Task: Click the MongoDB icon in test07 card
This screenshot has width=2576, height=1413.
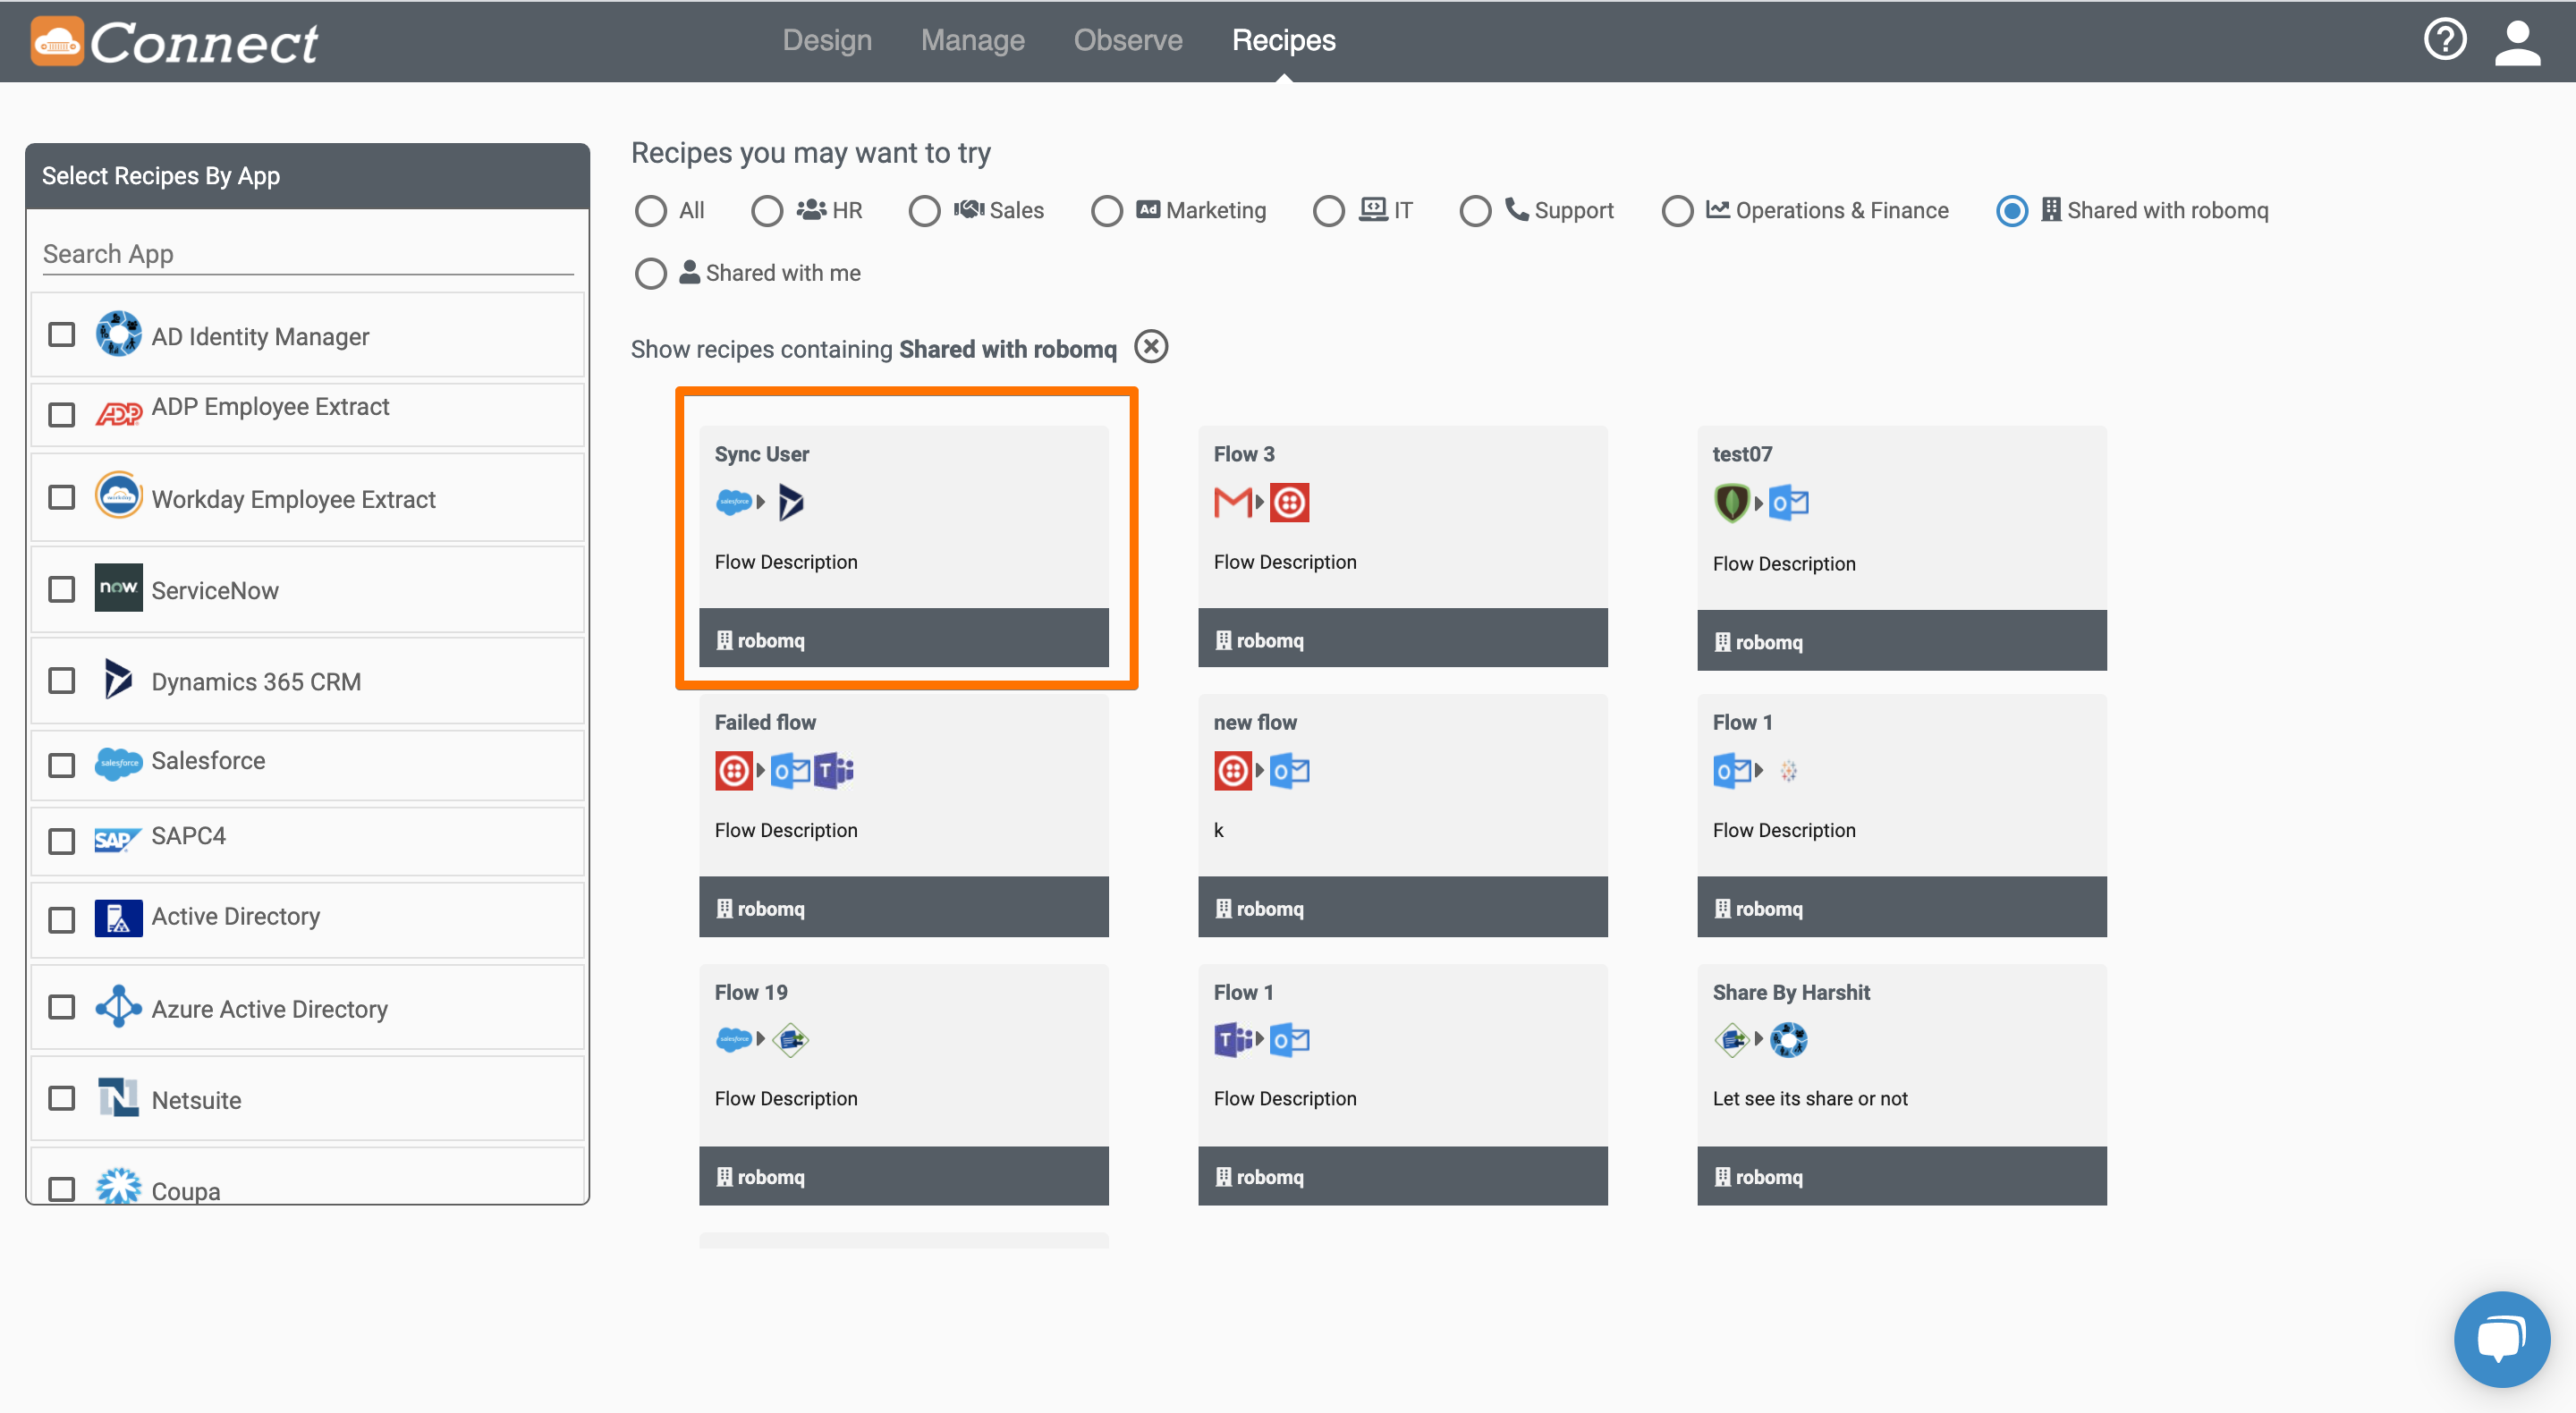Action: point(1731,502)
